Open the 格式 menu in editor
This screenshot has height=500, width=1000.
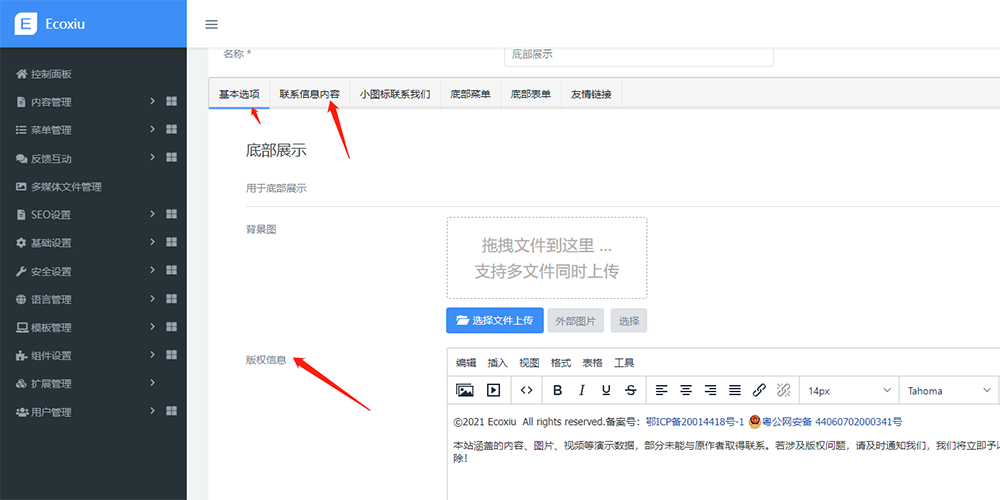tap(561, 363)
